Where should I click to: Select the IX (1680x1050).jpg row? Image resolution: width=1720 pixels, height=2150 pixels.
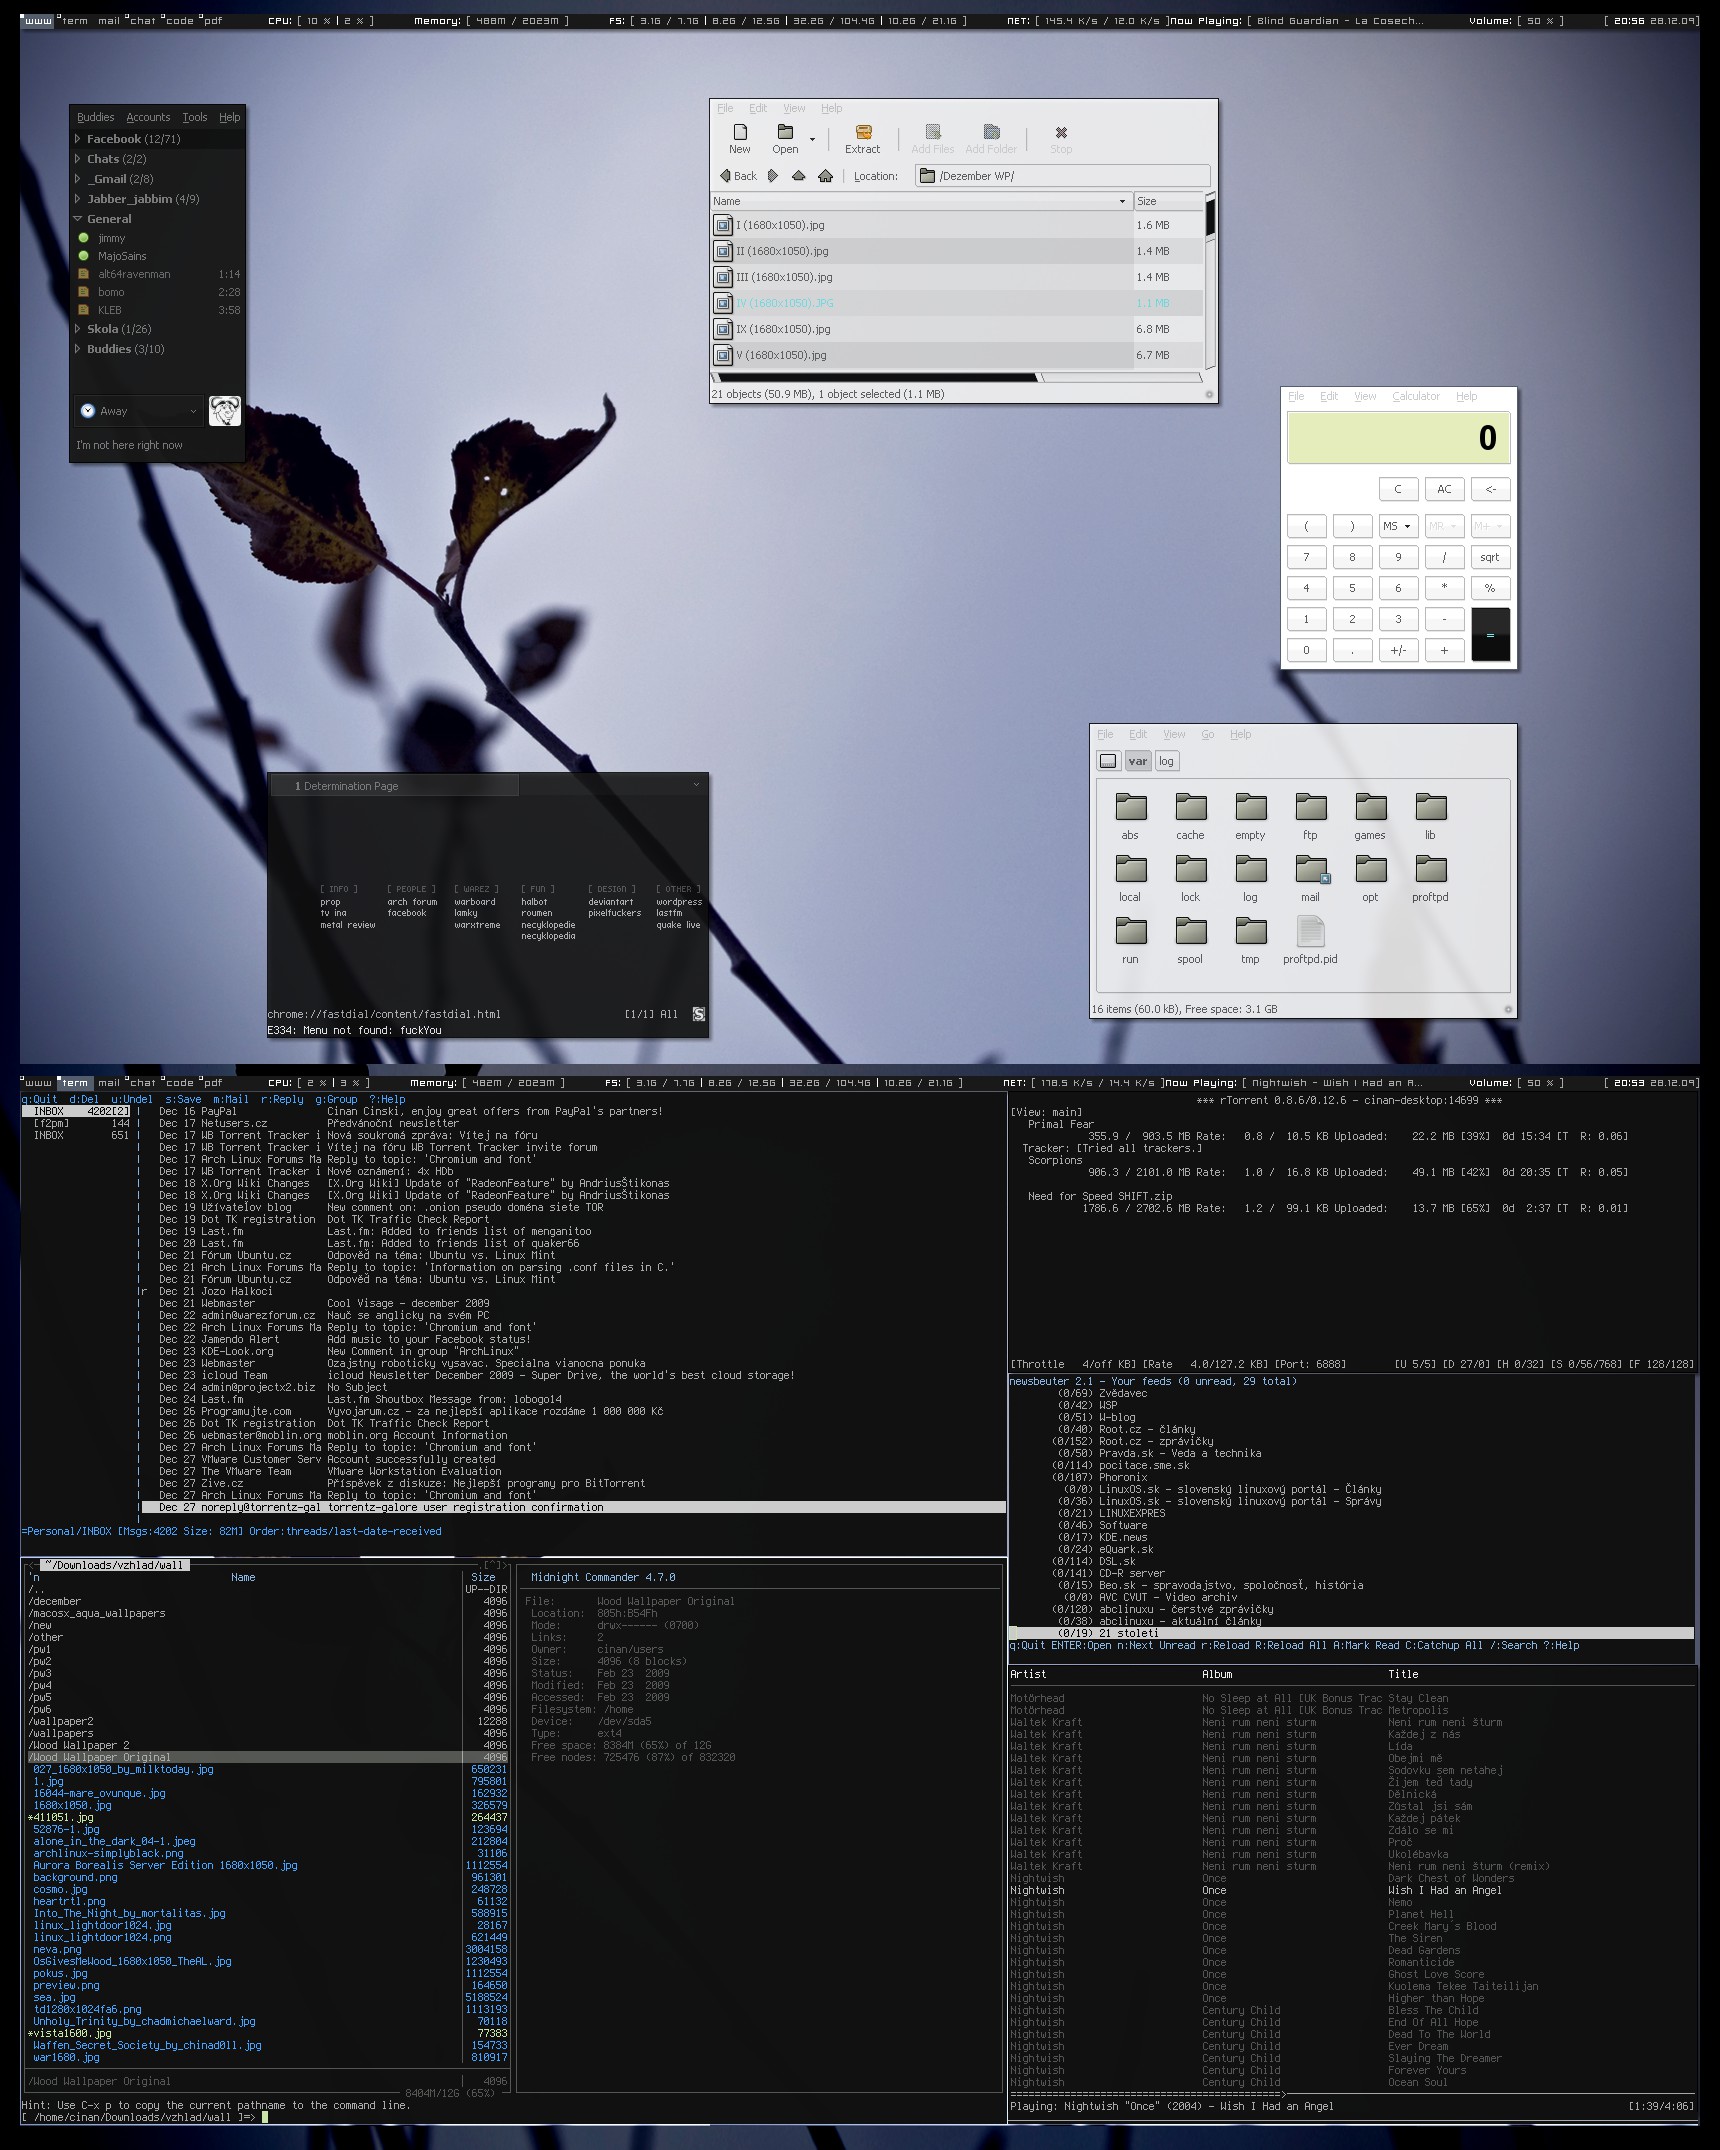tap(956, 329)
